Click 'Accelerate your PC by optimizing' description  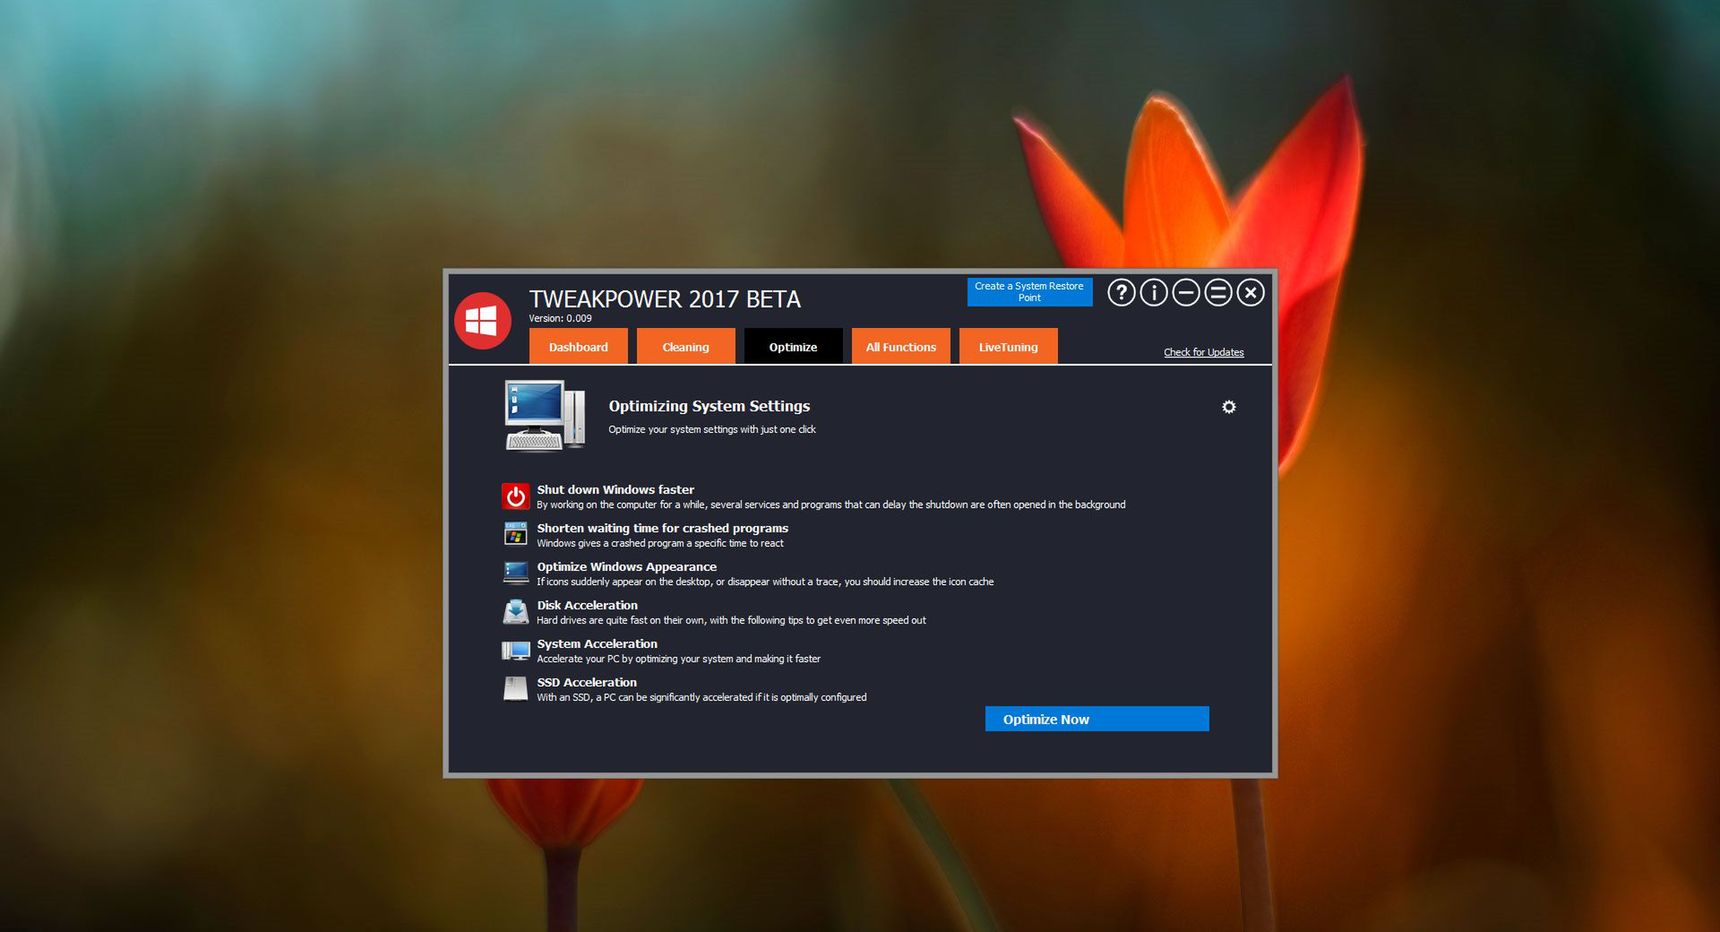tap(678, 659)
